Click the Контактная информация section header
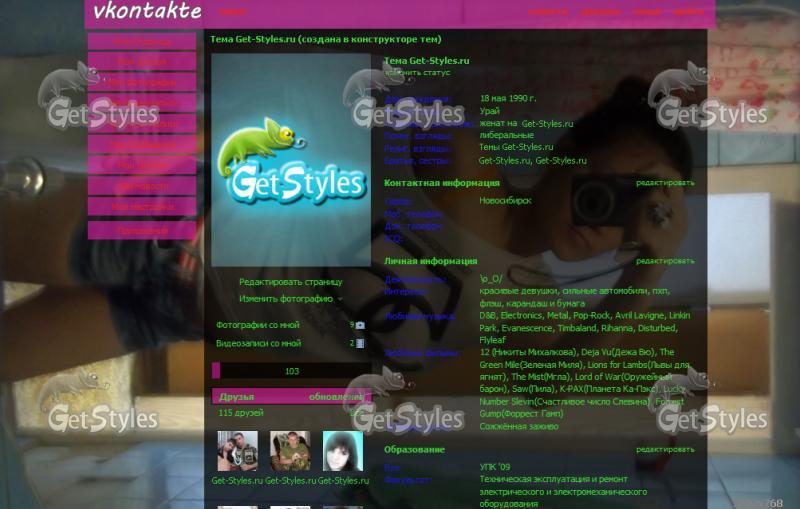The width and height of the screenshot is (800, 509). (442, 183)
